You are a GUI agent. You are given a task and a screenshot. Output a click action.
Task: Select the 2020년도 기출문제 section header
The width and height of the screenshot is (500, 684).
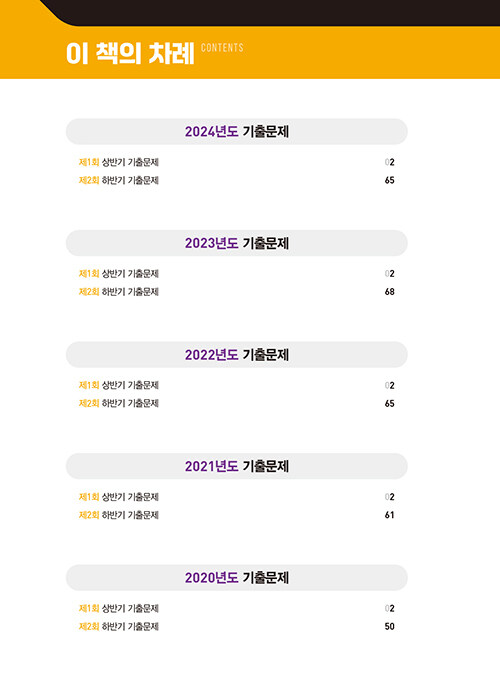pyautogui.click(x=236, y=578)
